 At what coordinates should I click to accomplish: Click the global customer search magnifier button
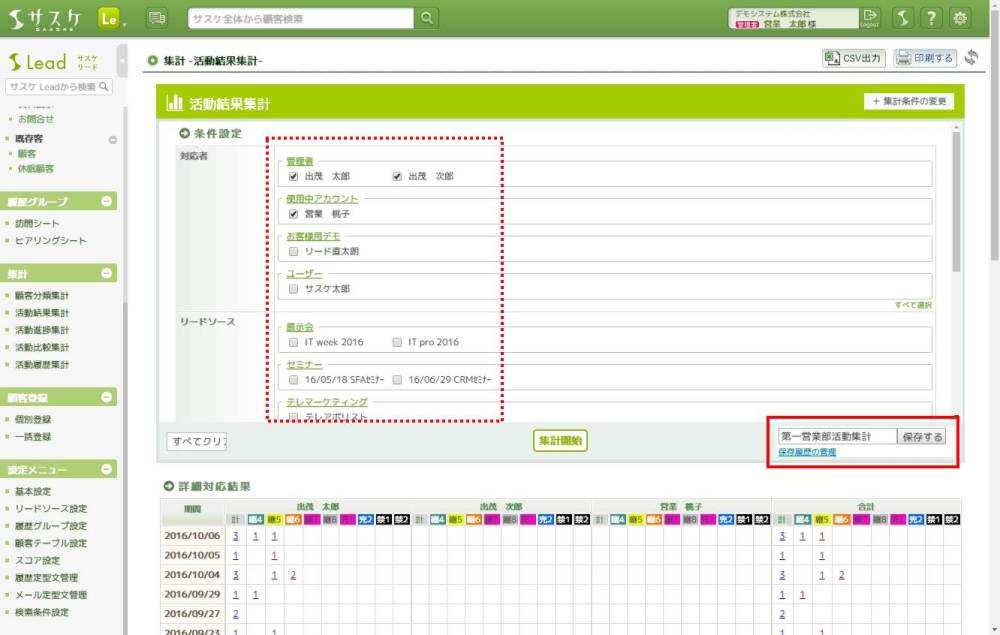point(427,18)
